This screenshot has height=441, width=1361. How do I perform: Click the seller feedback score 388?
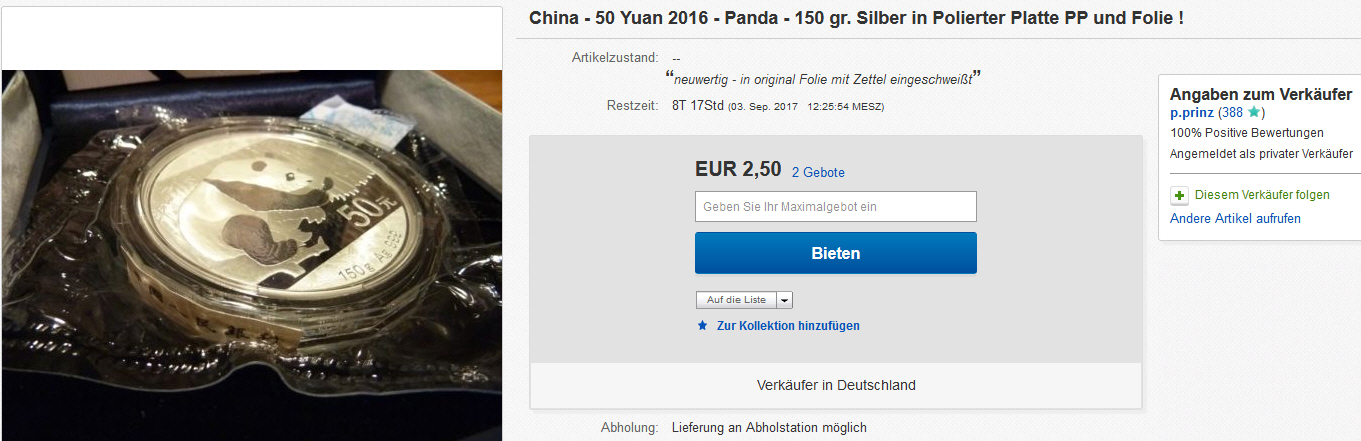(x=1234, y=113)
